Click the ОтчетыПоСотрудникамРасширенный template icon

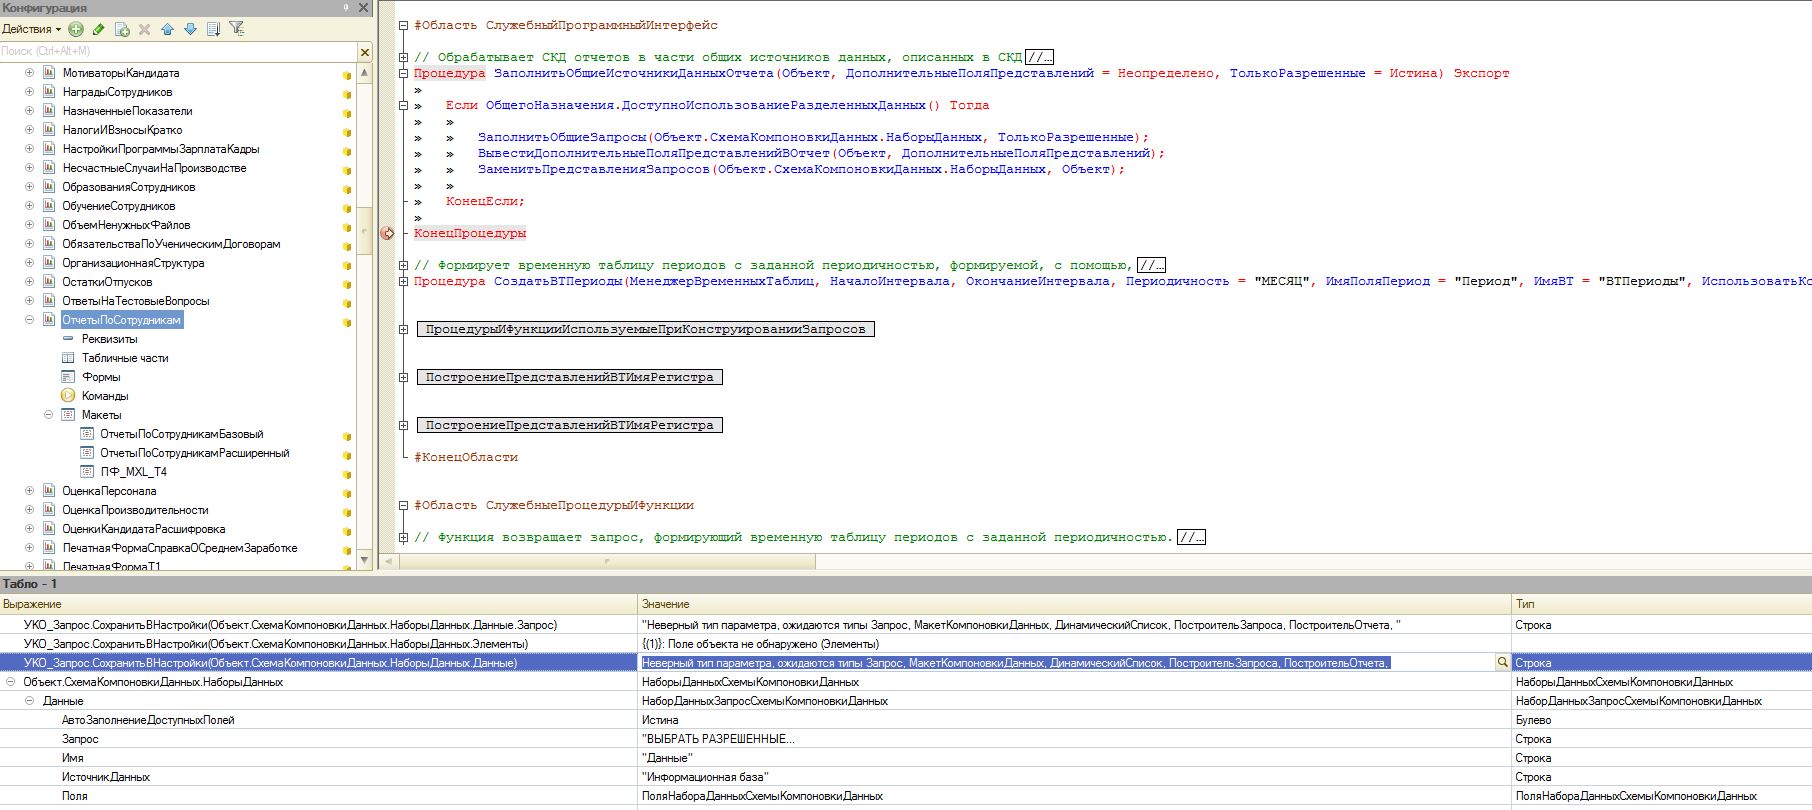pos(87,453)
